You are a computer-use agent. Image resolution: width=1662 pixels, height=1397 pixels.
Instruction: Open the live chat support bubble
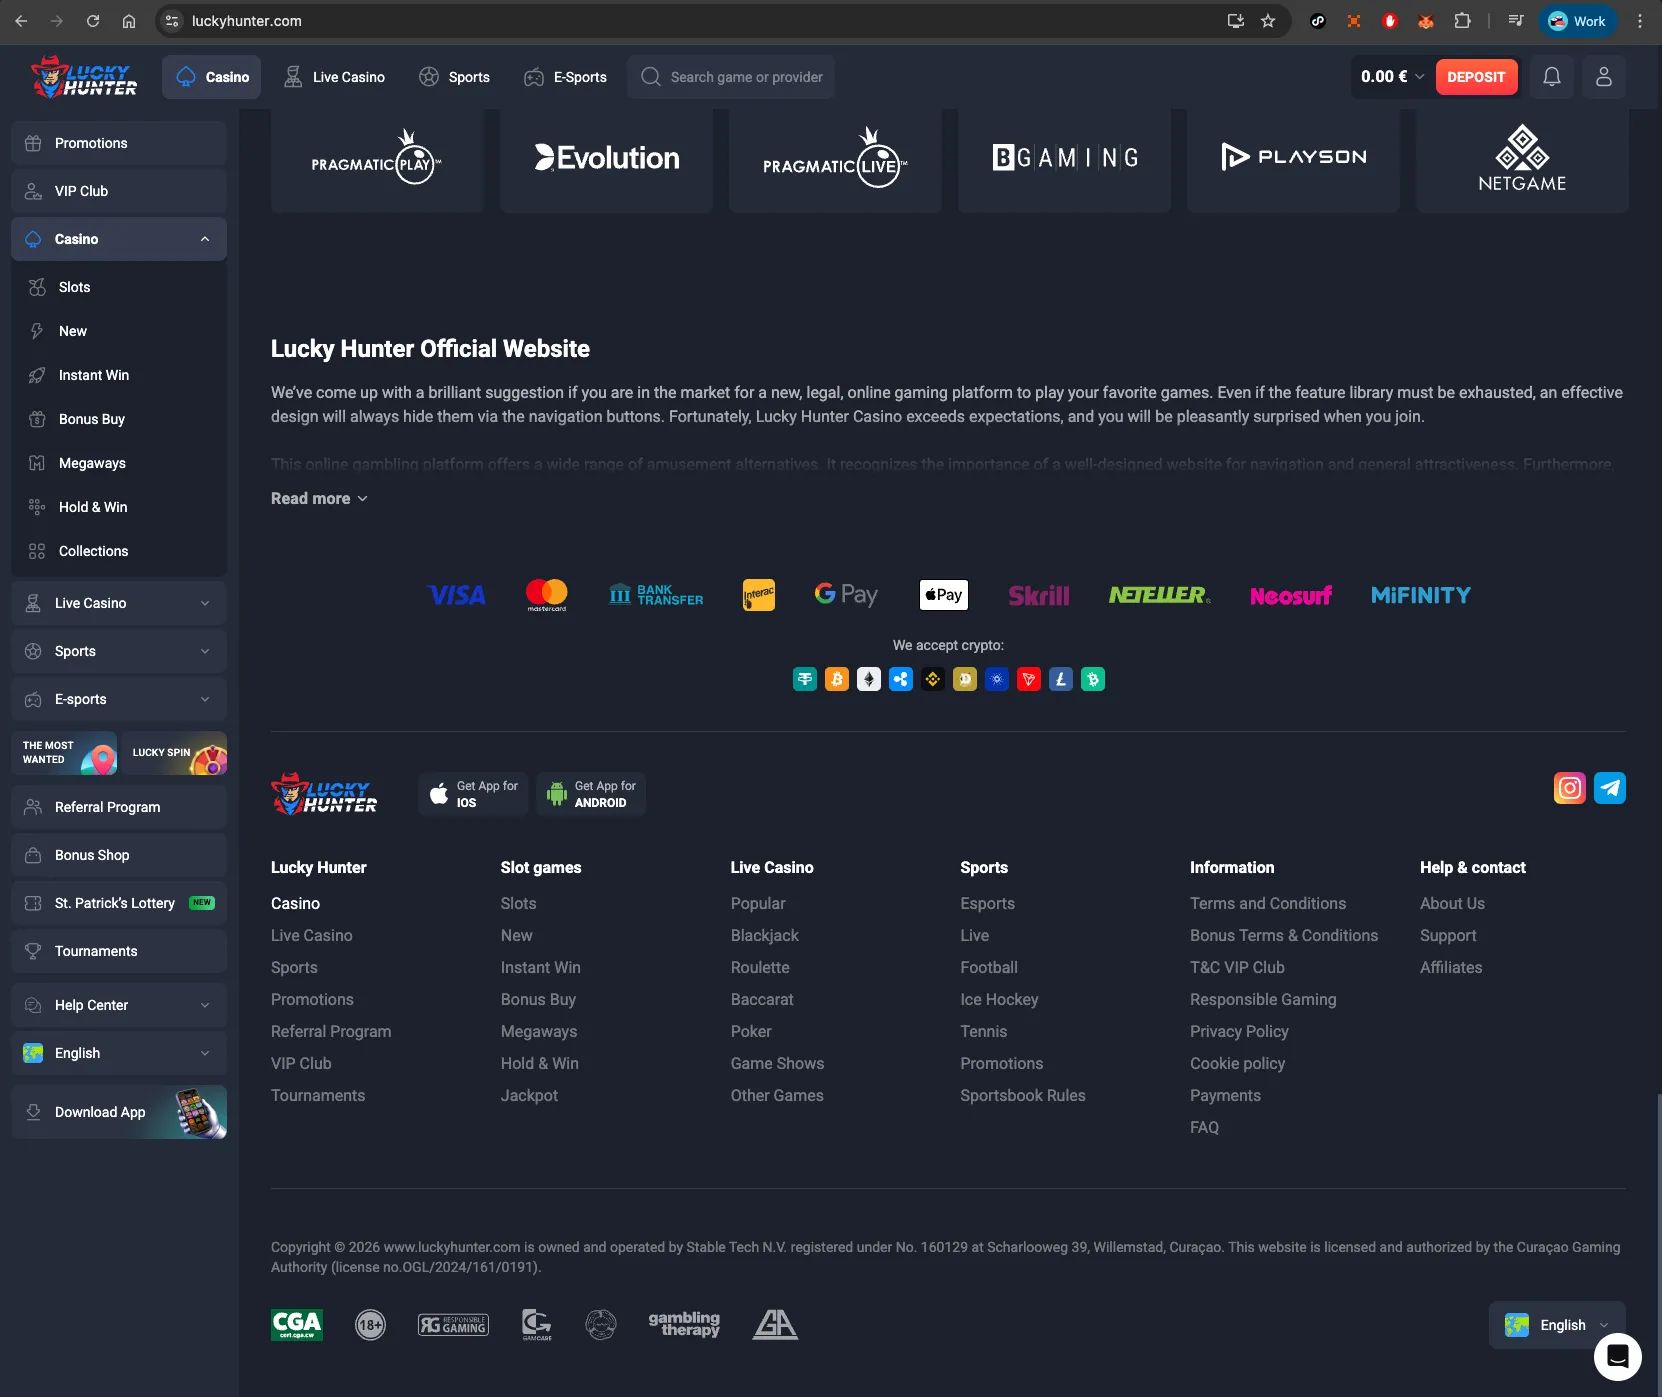pyautogui.click(x=1618, y=1357)
